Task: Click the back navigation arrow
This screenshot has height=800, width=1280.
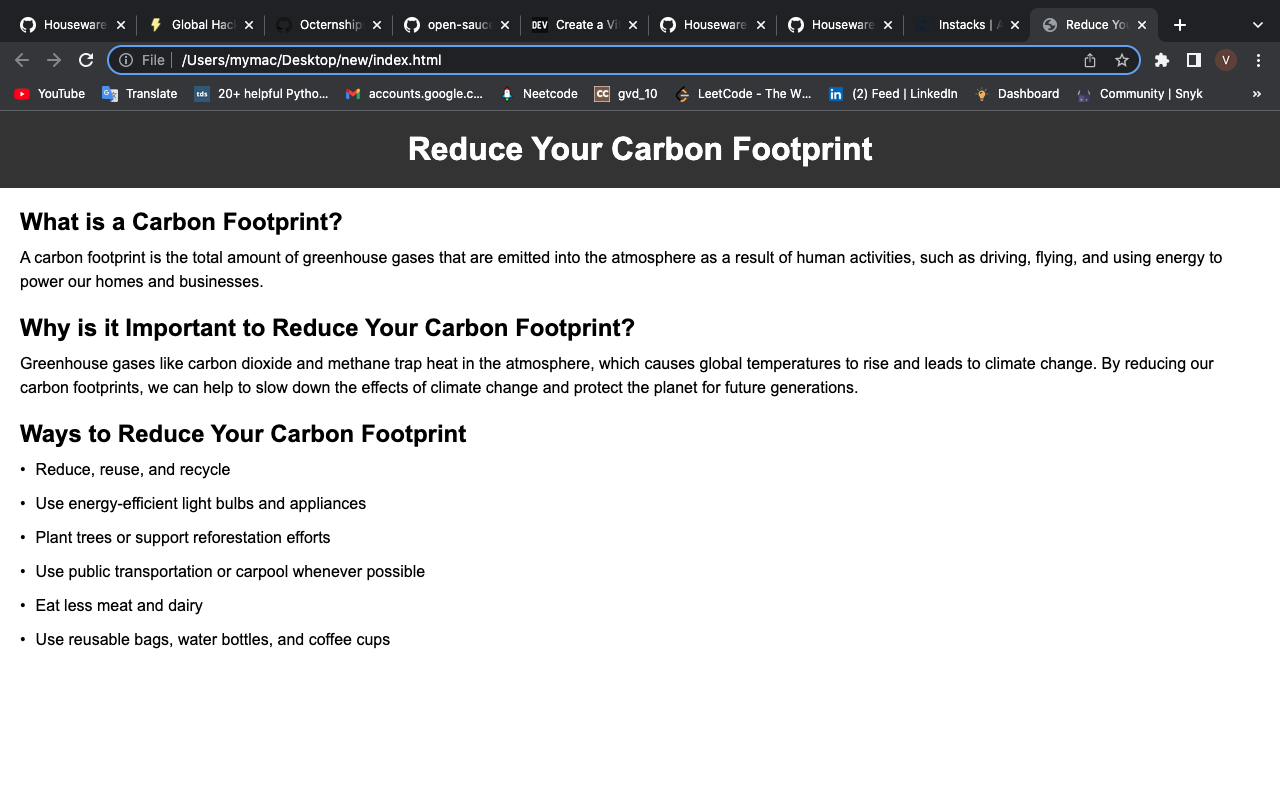Action: point(22,60)
